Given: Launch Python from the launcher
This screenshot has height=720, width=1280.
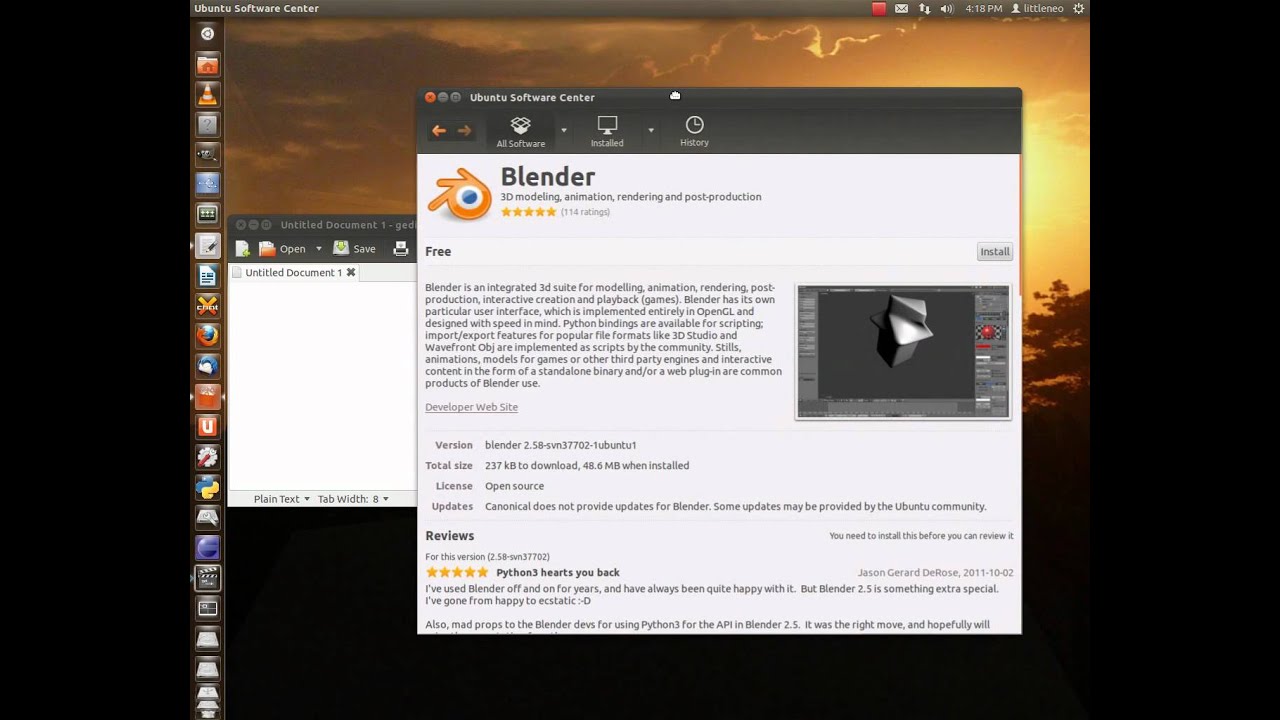Looking at the screenshot, I should click(x=207, y=487).
